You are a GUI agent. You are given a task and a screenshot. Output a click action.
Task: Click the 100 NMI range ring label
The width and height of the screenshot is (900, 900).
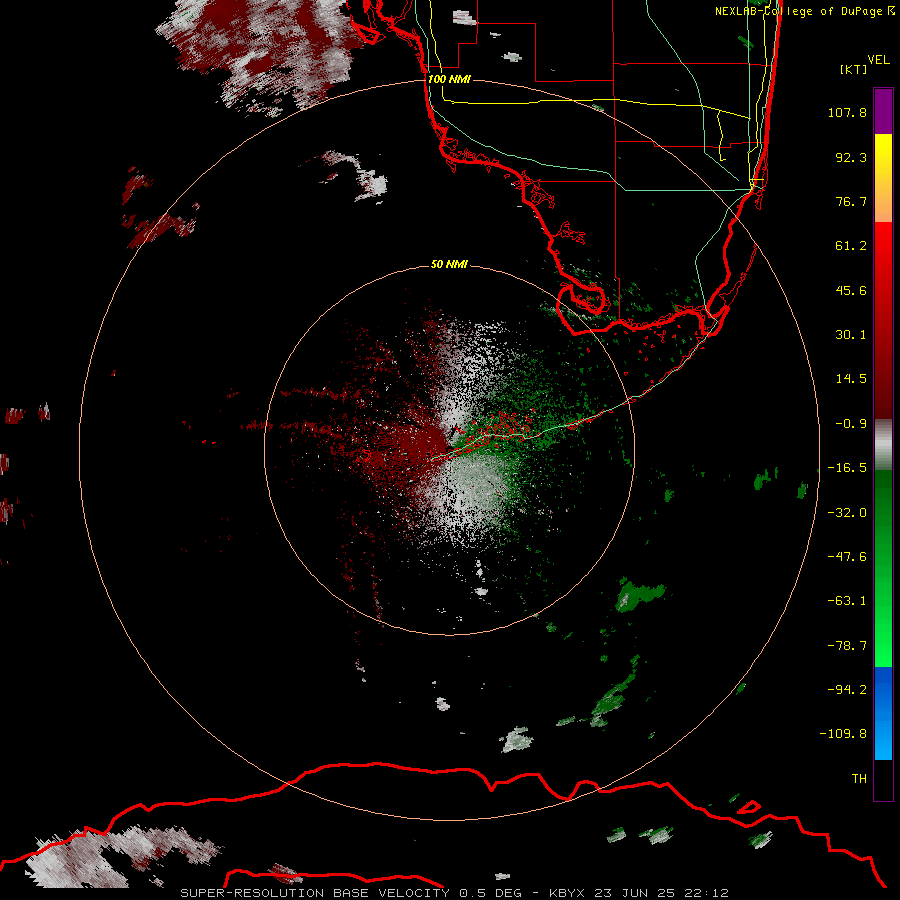449,79
